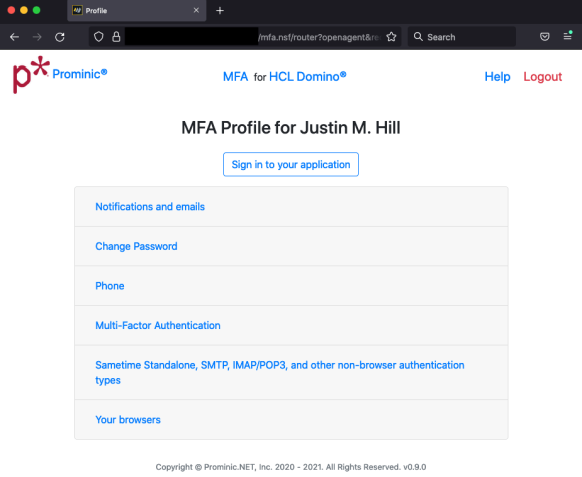Viewport: 582px width, 477px height.
Task: Click the URL address bar
Action: 245,37
